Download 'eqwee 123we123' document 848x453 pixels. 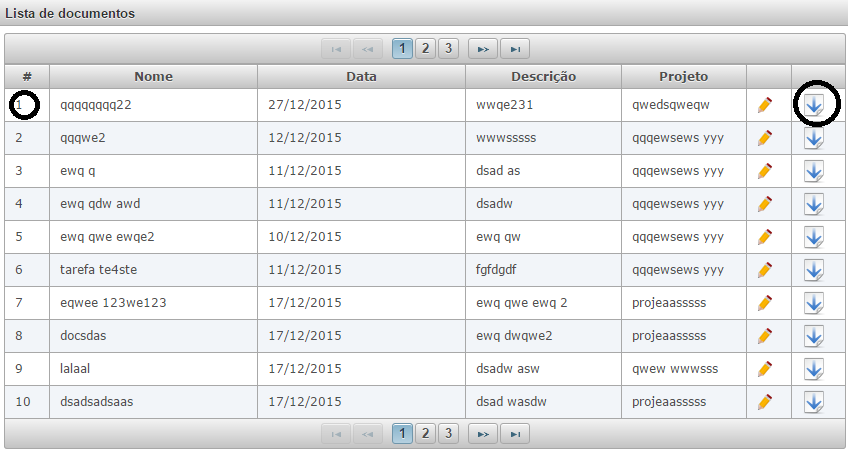(814, 303)
